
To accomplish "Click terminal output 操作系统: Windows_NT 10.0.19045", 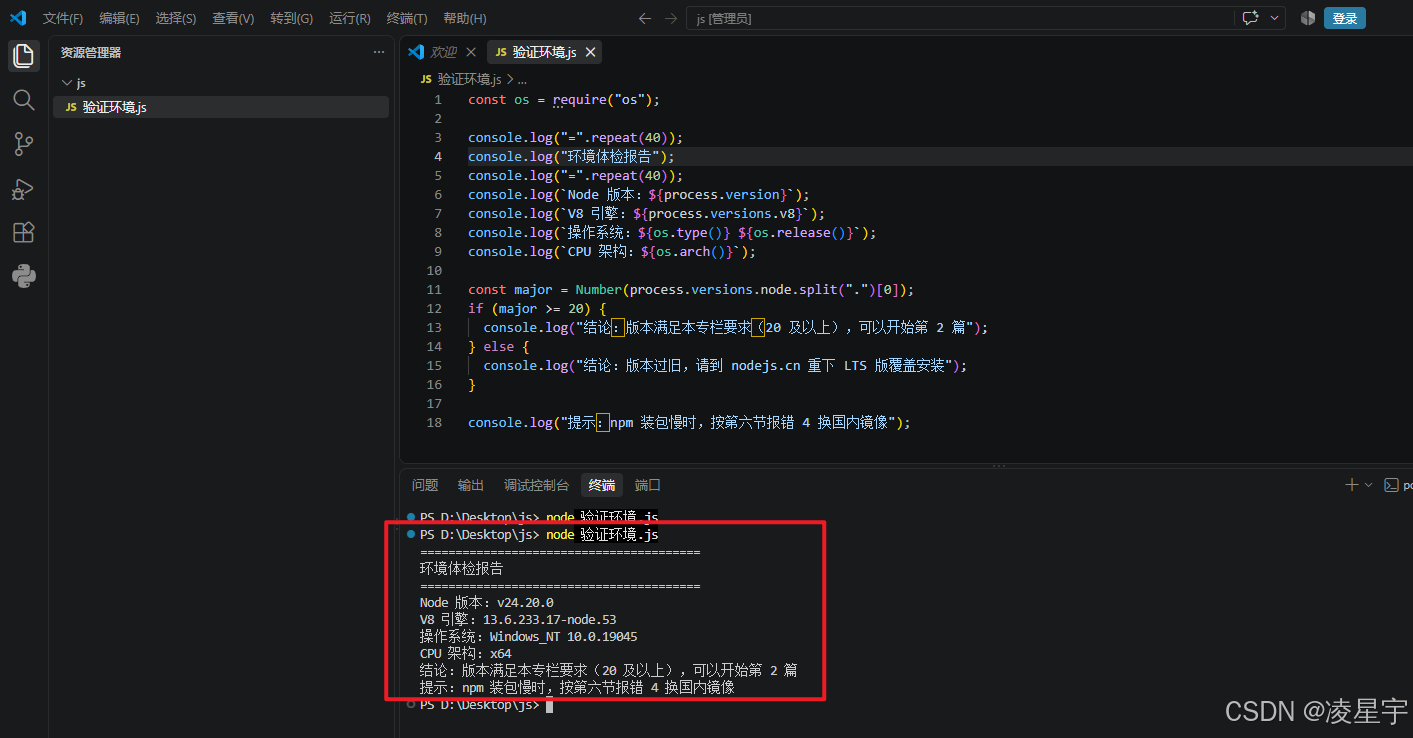I will (528, 636).
